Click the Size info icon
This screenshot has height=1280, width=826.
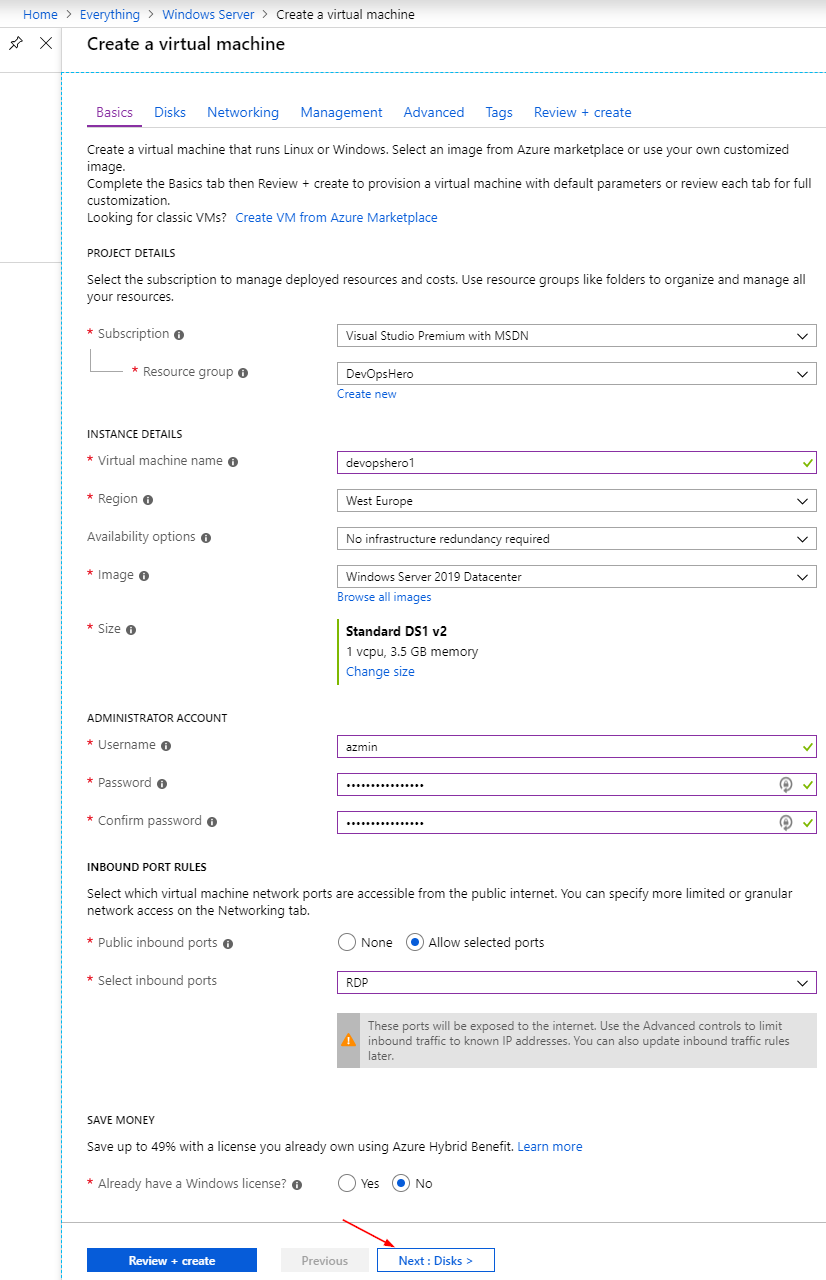click(x=131, y=630)
